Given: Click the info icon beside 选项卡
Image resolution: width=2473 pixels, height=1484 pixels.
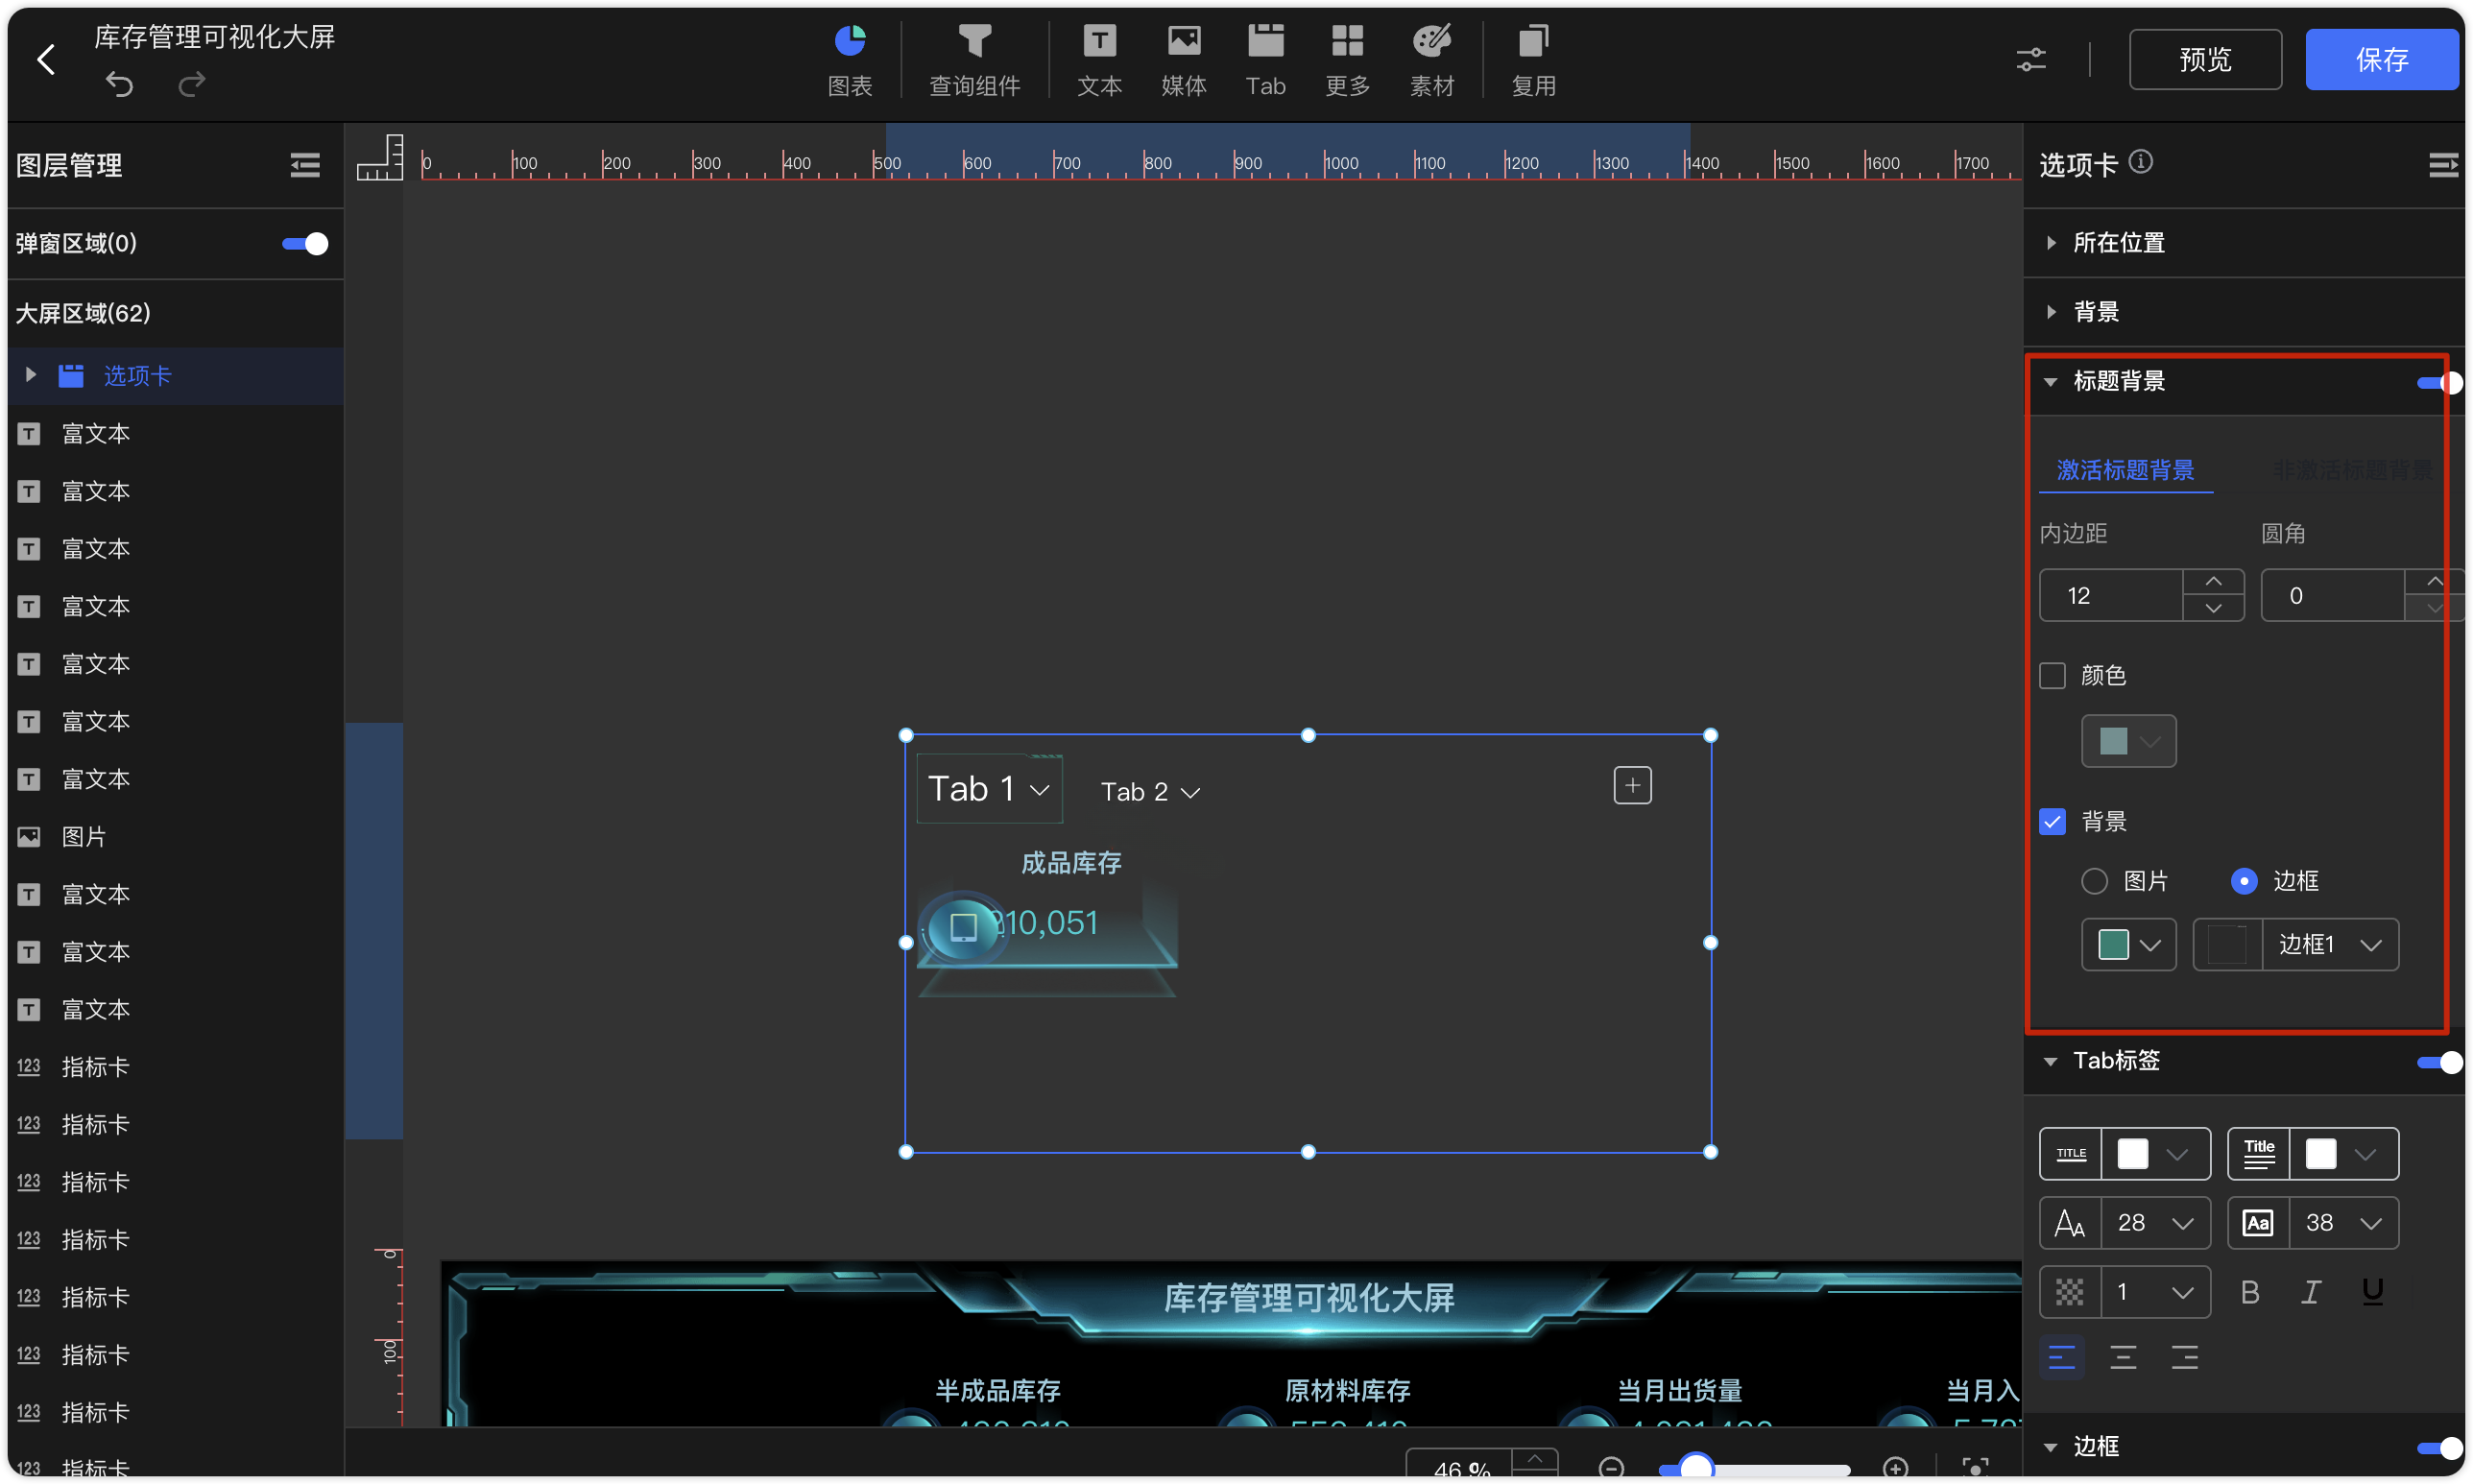Looking at the screenshot, I should (x=2141, y=162).
